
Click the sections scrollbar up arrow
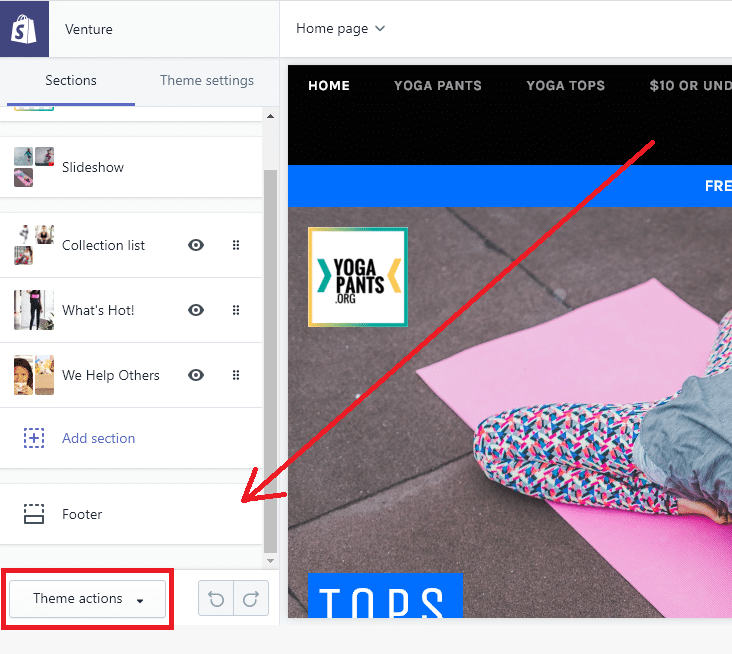270,116
